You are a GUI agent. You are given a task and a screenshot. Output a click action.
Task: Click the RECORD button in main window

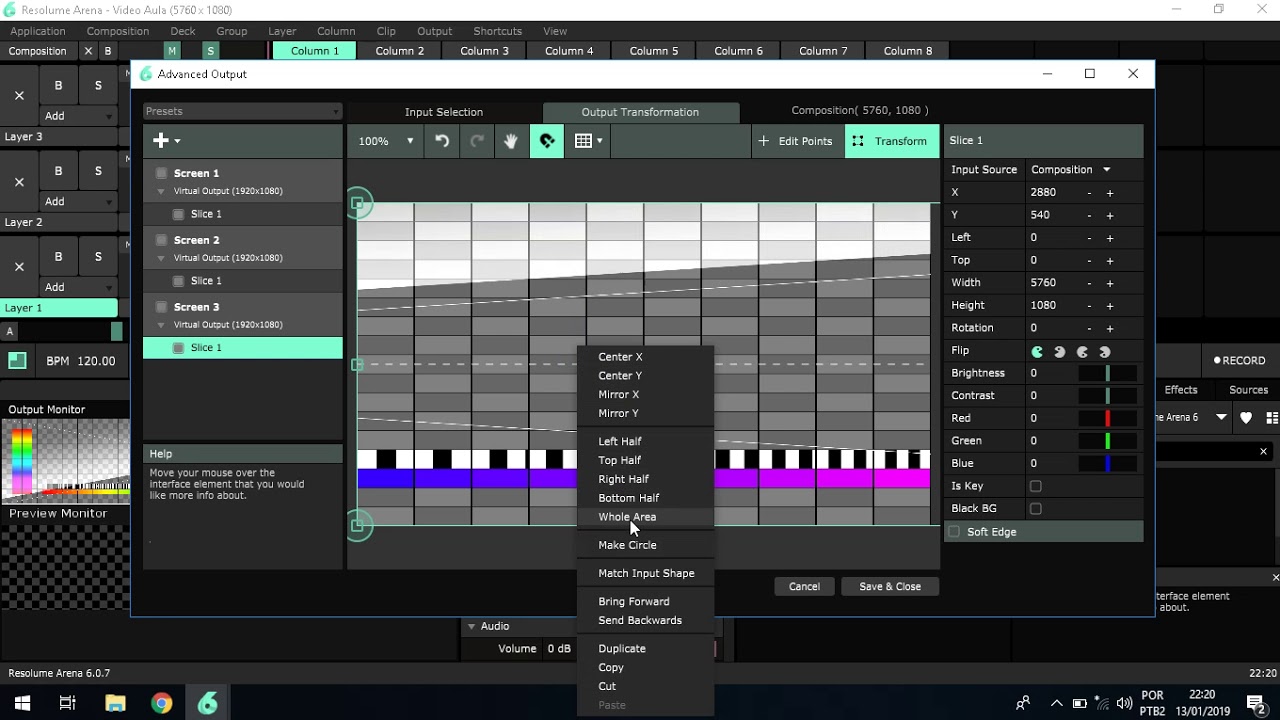click(x=1240, y=360)
